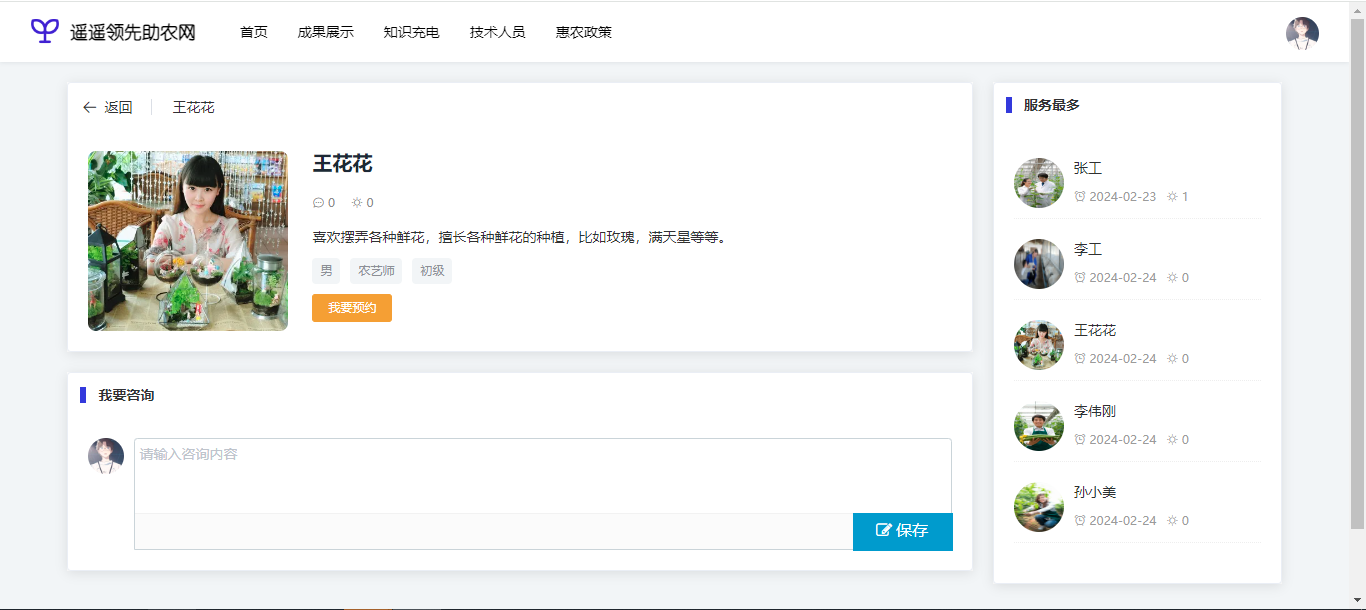Click commenter avatar beside the input box
The height and width of the screenshot is (610, 1366).
coord(106,456)
